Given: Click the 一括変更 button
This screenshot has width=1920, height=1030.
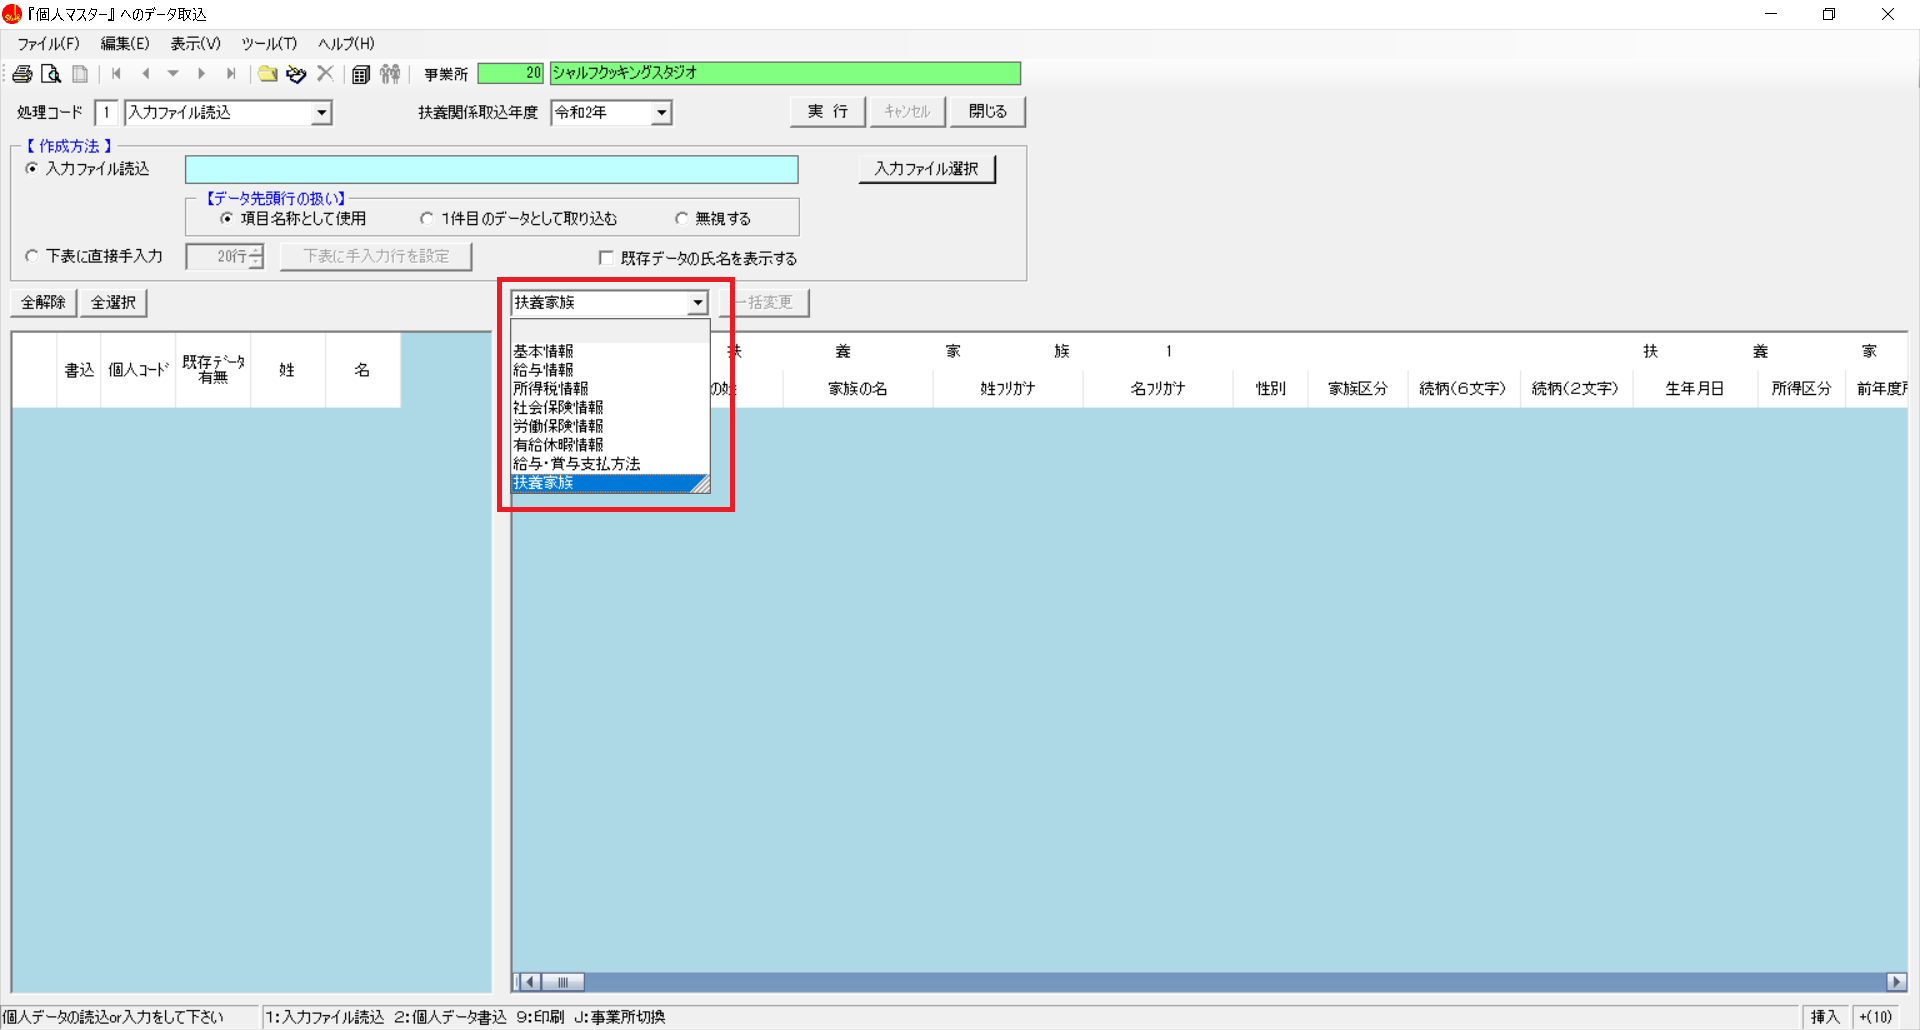Looking at the screenshot, I should [x=765, y=303].
